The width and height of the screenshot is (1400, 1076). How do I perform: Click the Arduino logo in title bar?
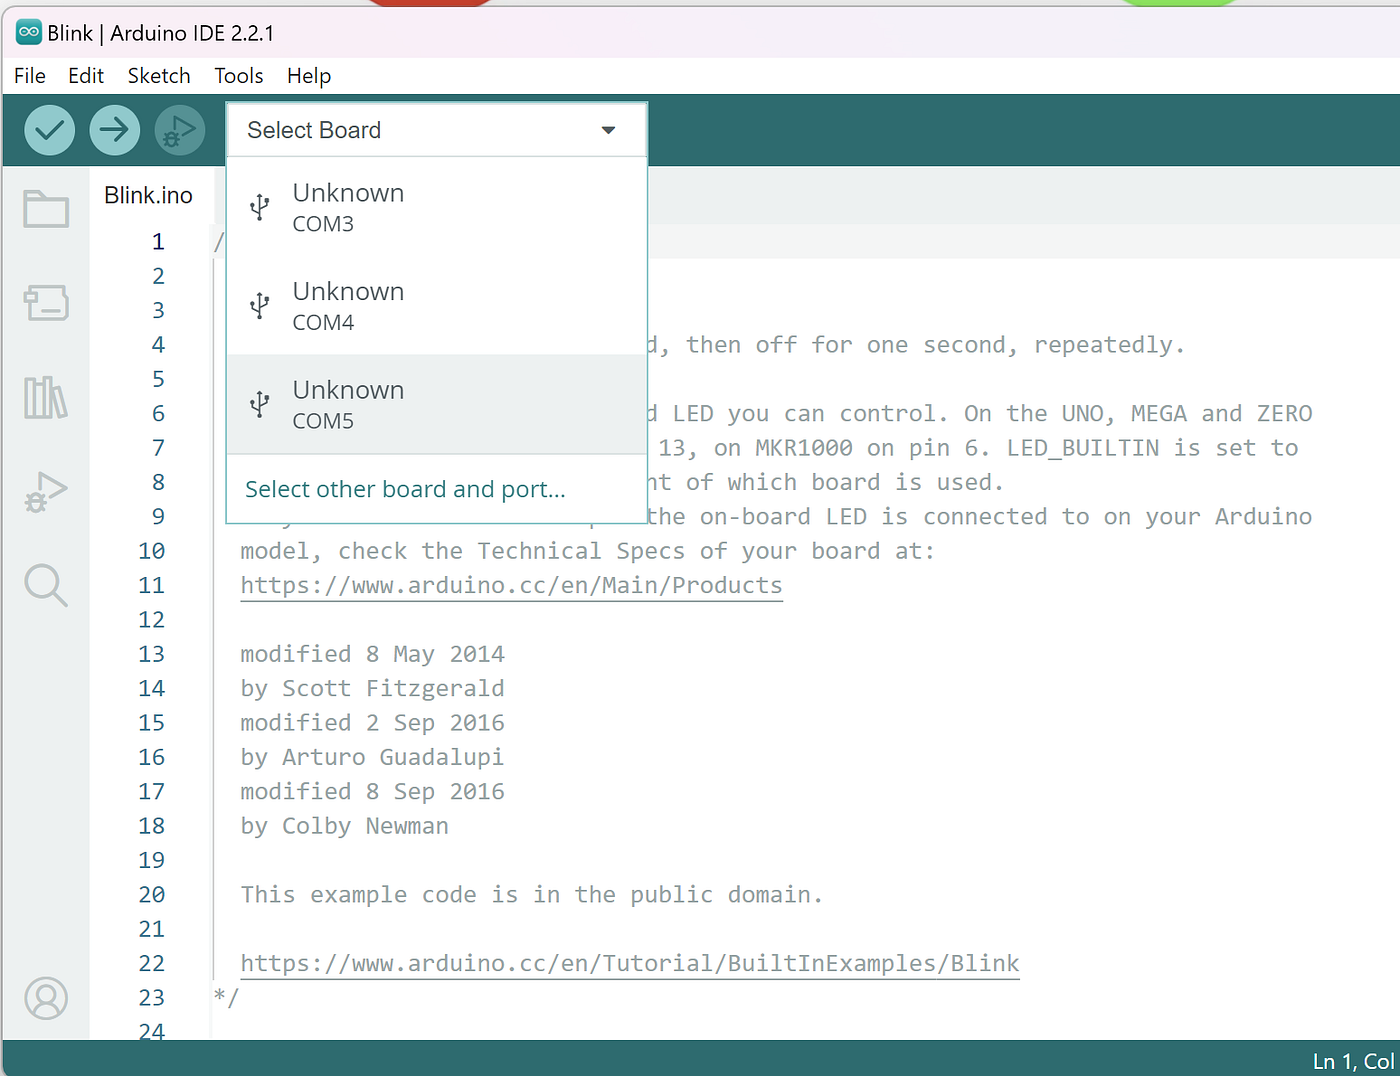[28, 32]
